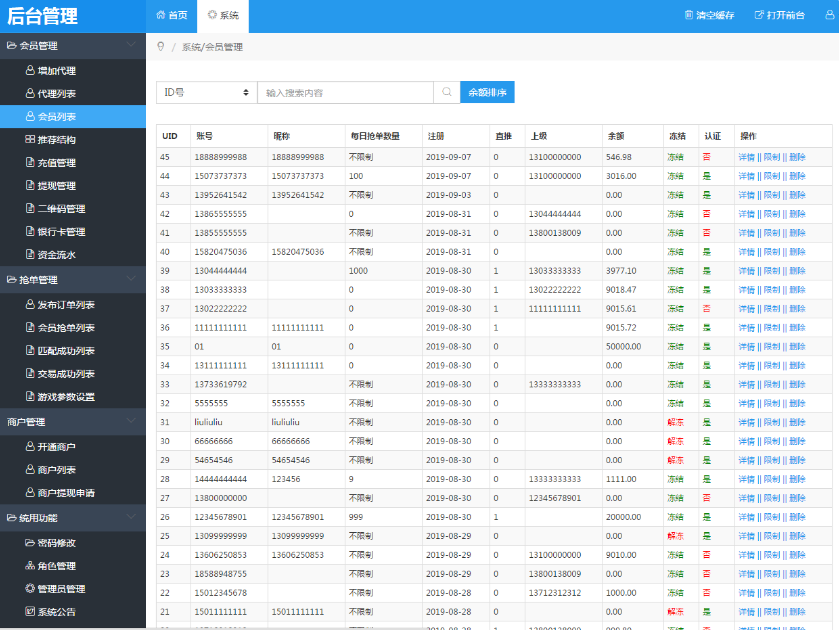Click 冻结 for UID 42
Viewport: 839px width, 630px height.
675,214
